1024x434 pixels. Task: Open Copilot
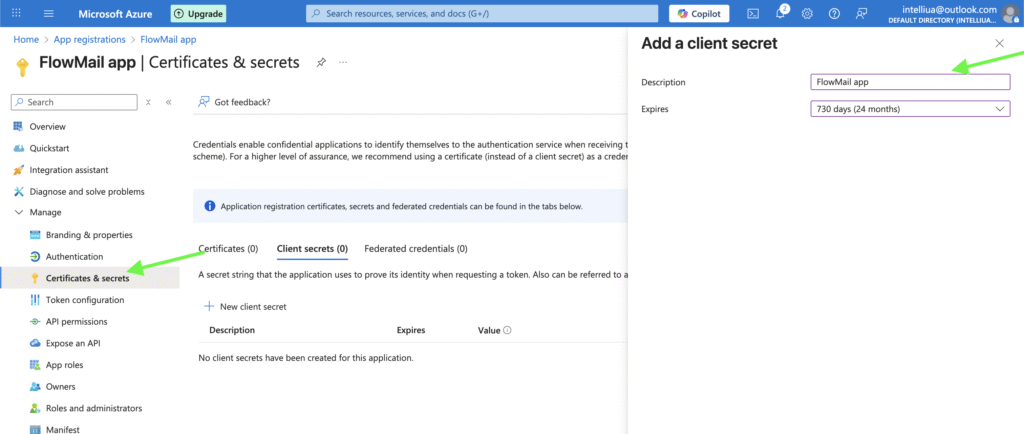pyautogui.click(x=699, y=13)
